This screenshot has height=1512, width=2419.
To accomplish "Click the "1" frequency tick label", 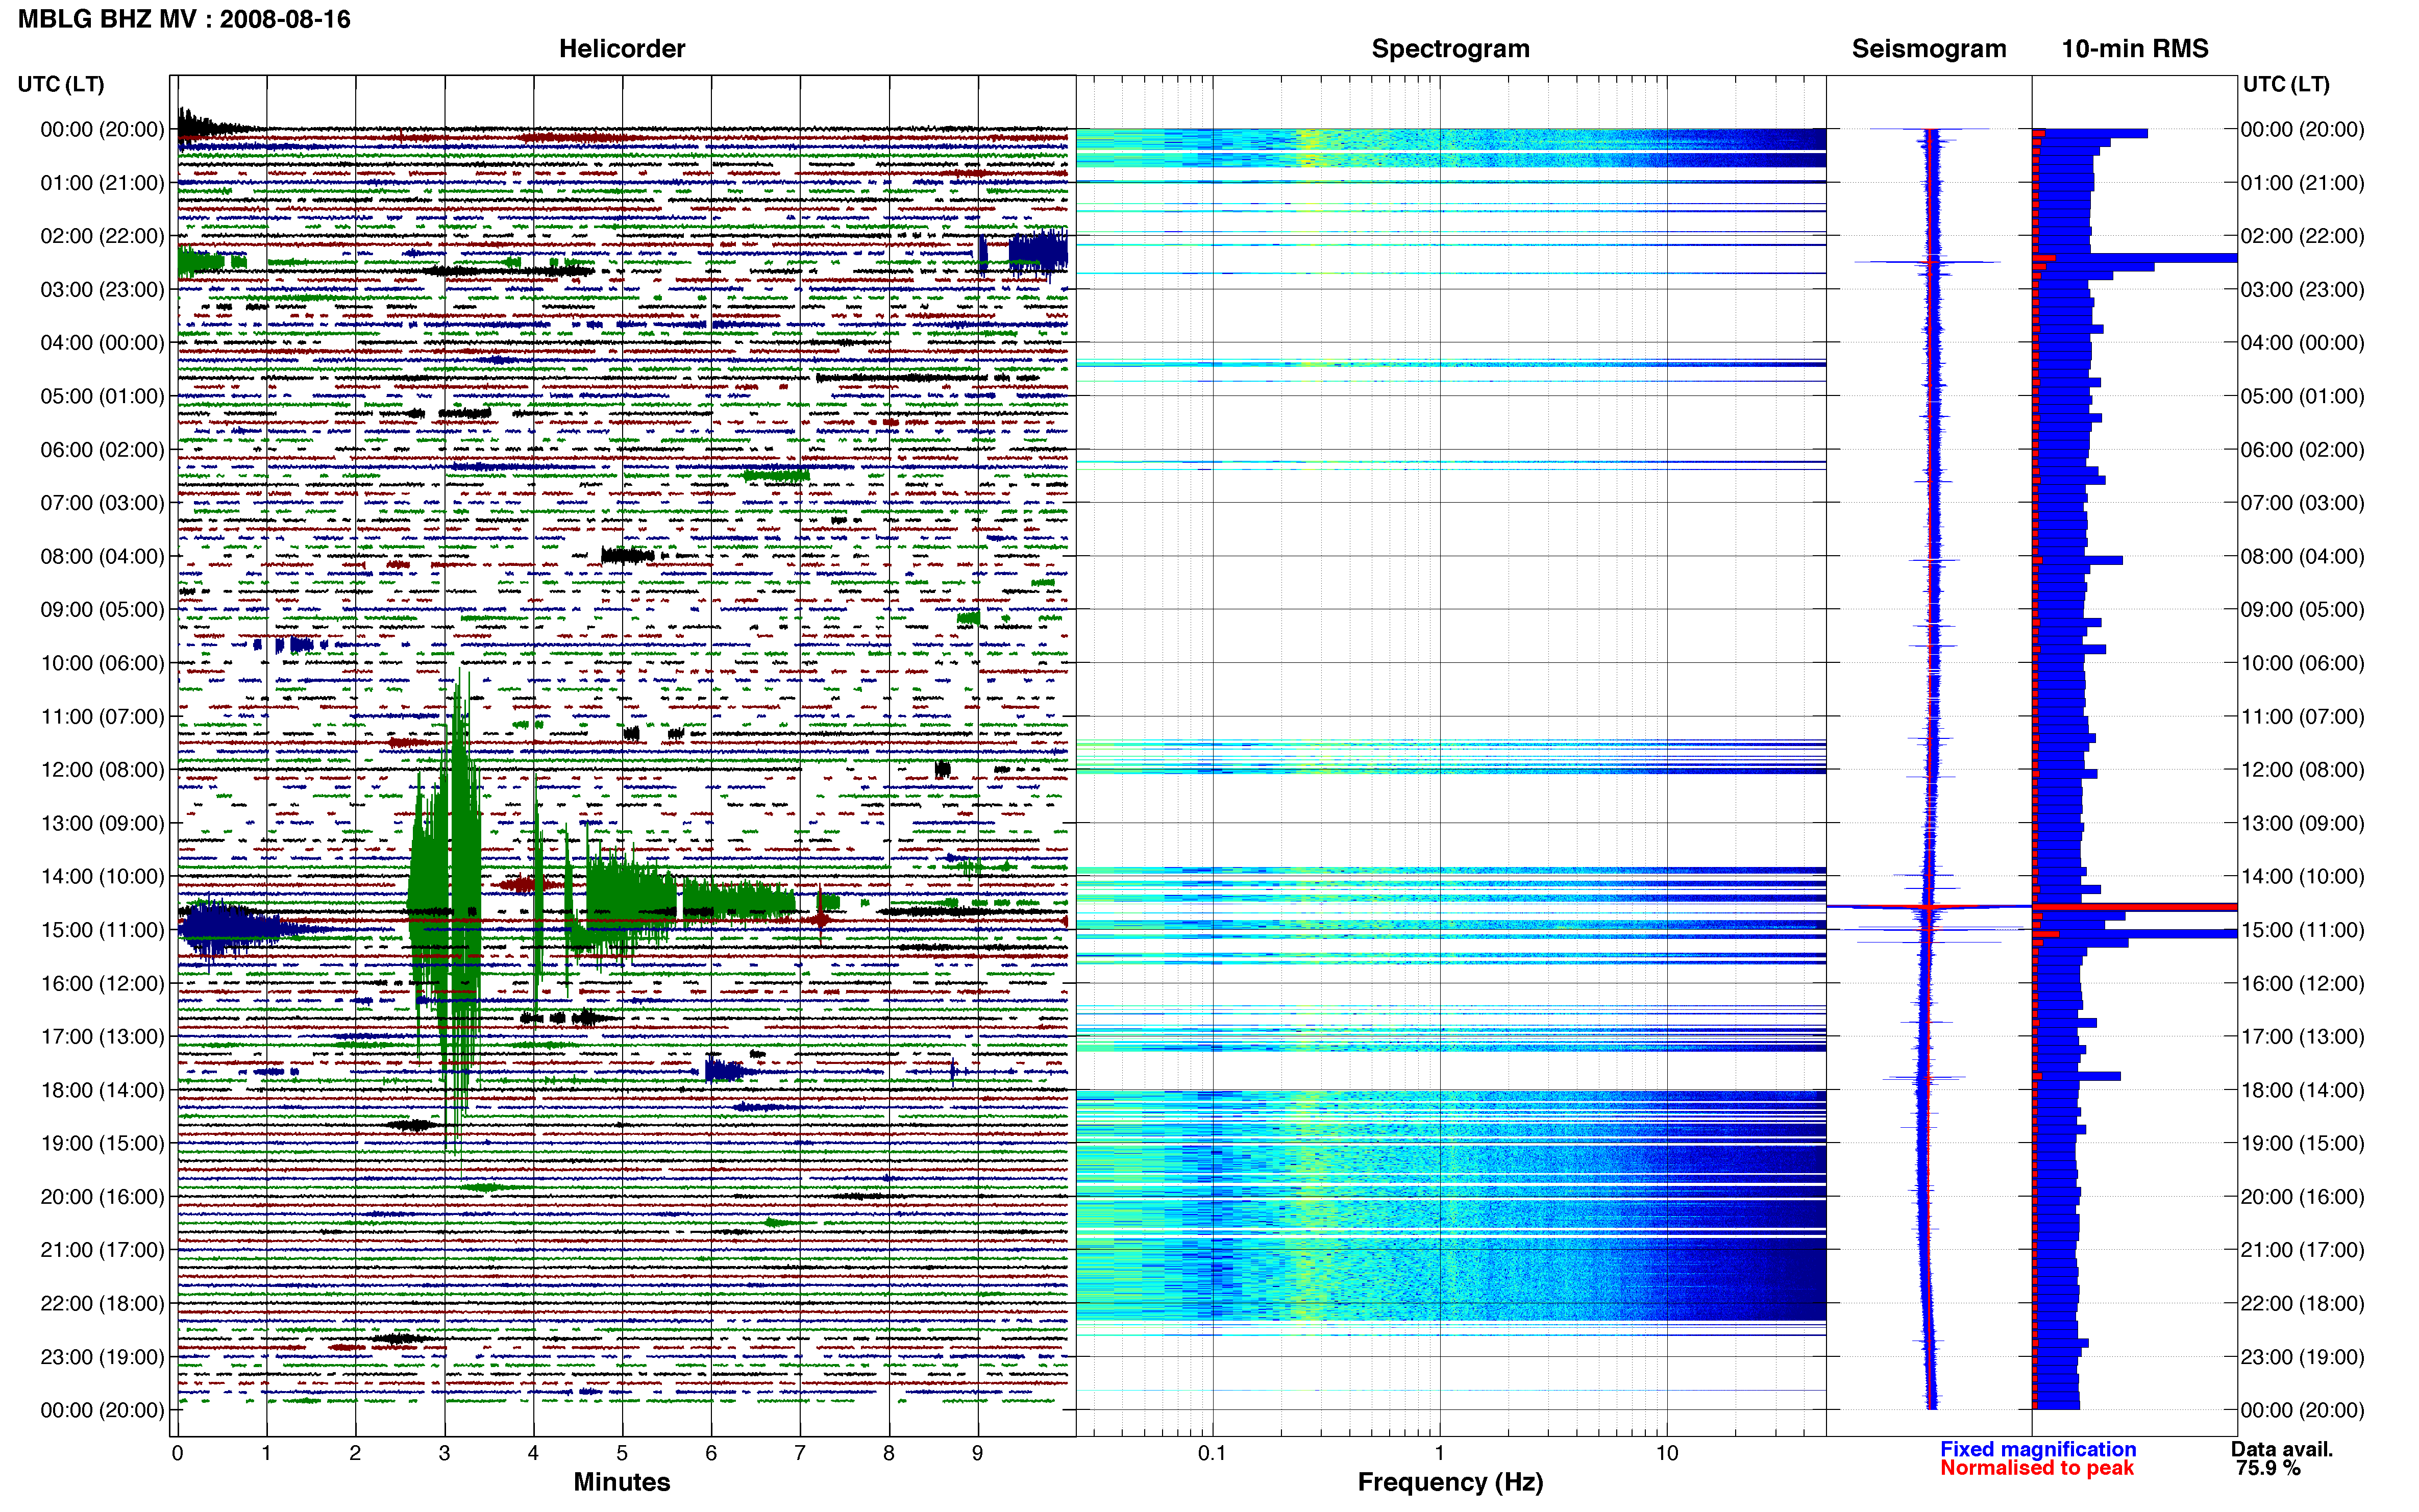I will point(1440,1453).
